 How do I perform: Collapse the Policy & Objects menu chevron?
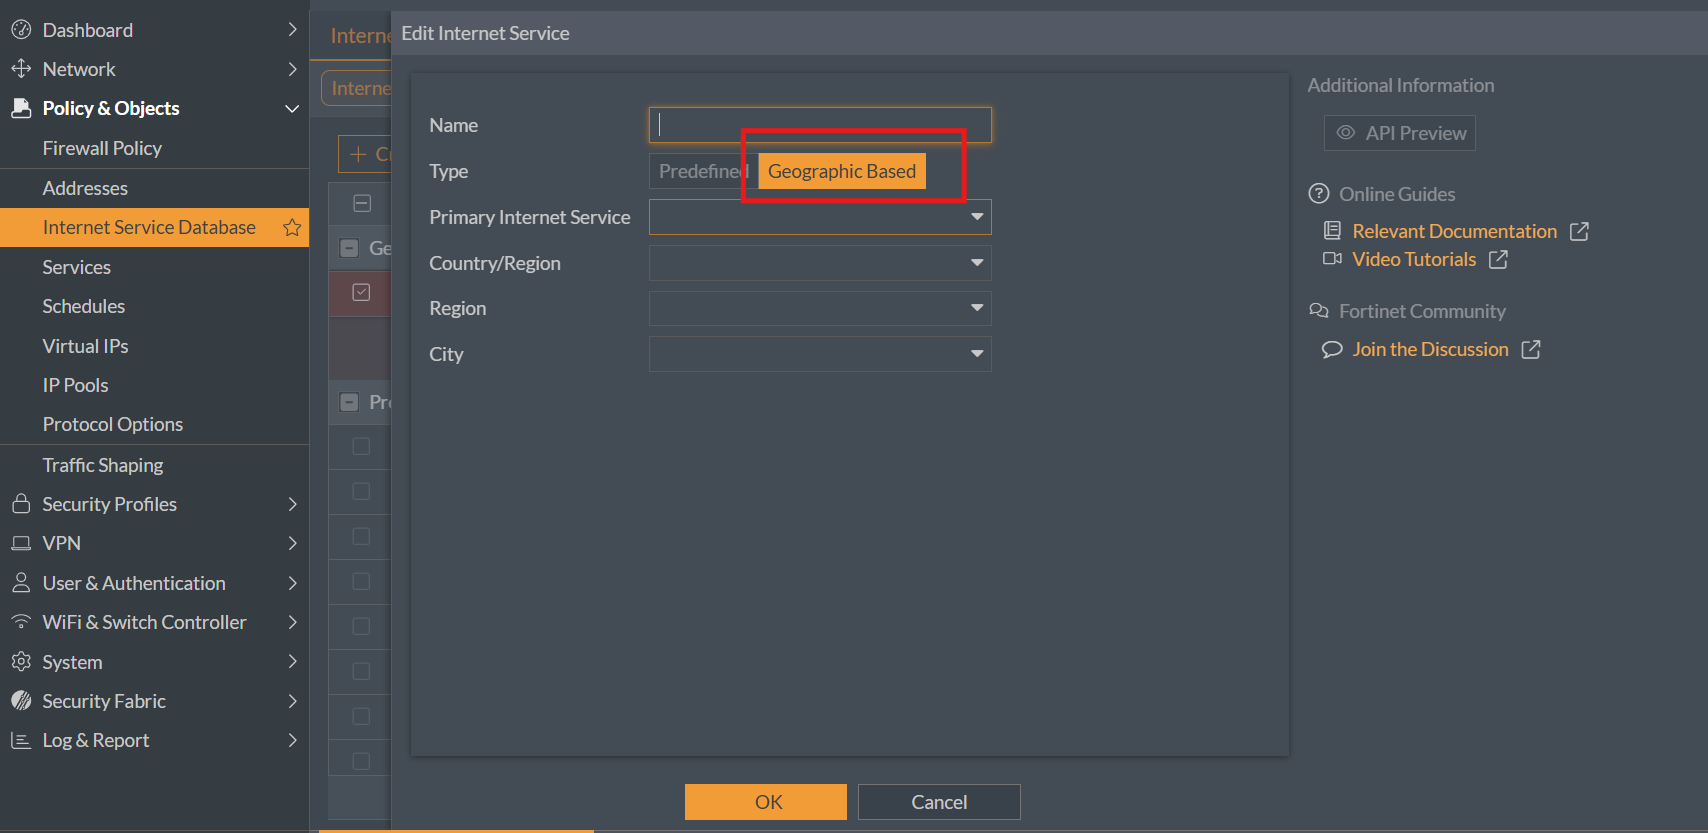(x=292, y=108)
